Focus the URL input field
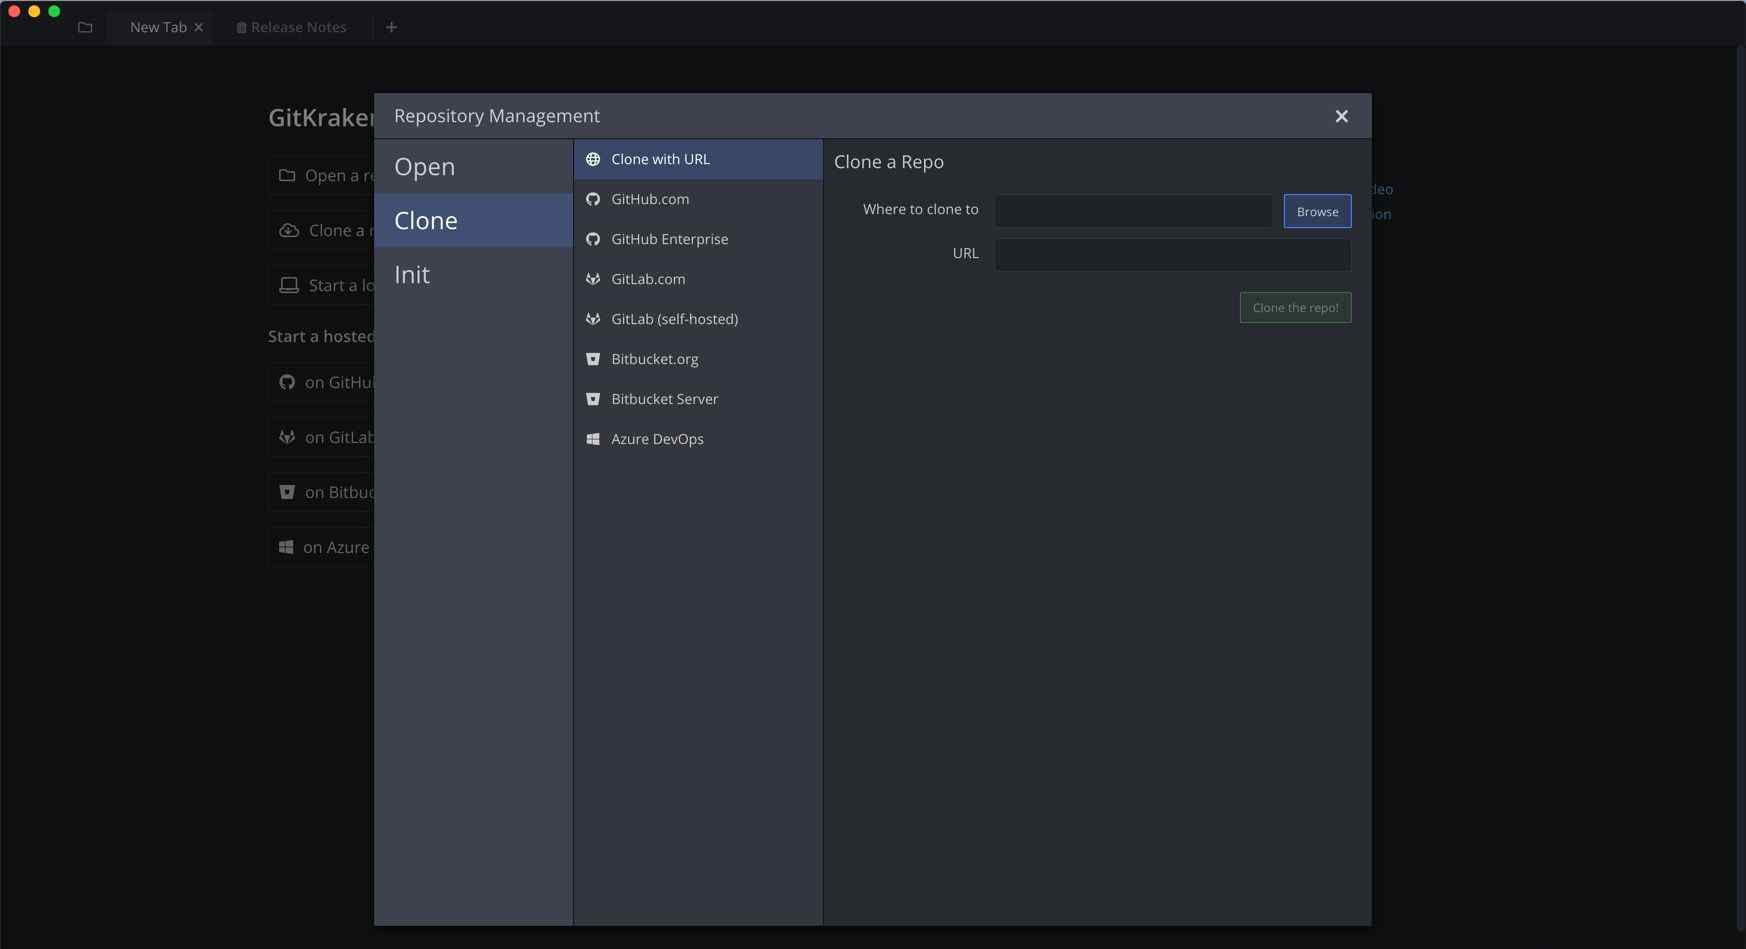The width and height of the screenshot is (1746, 949). [1173, 254]
